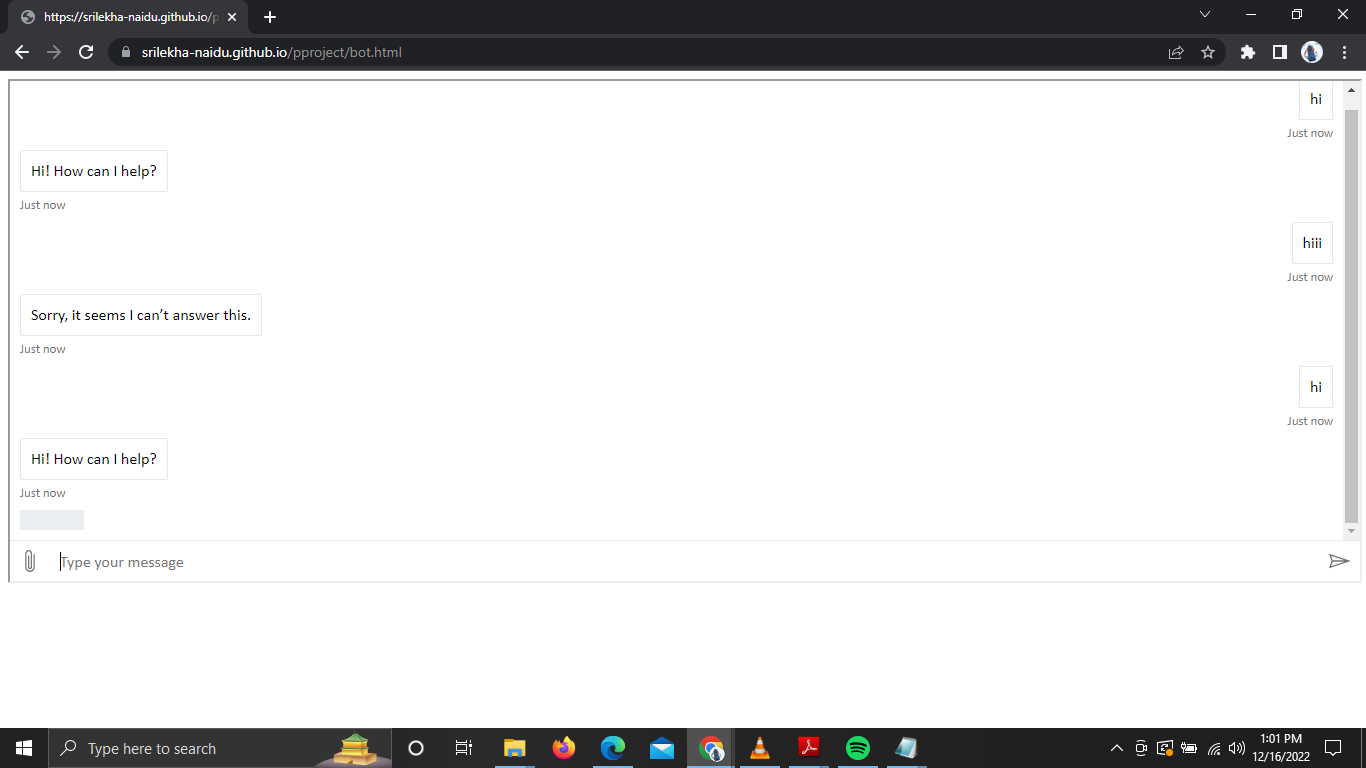Expand hidden icons in the system tray

coord(1117,747)
